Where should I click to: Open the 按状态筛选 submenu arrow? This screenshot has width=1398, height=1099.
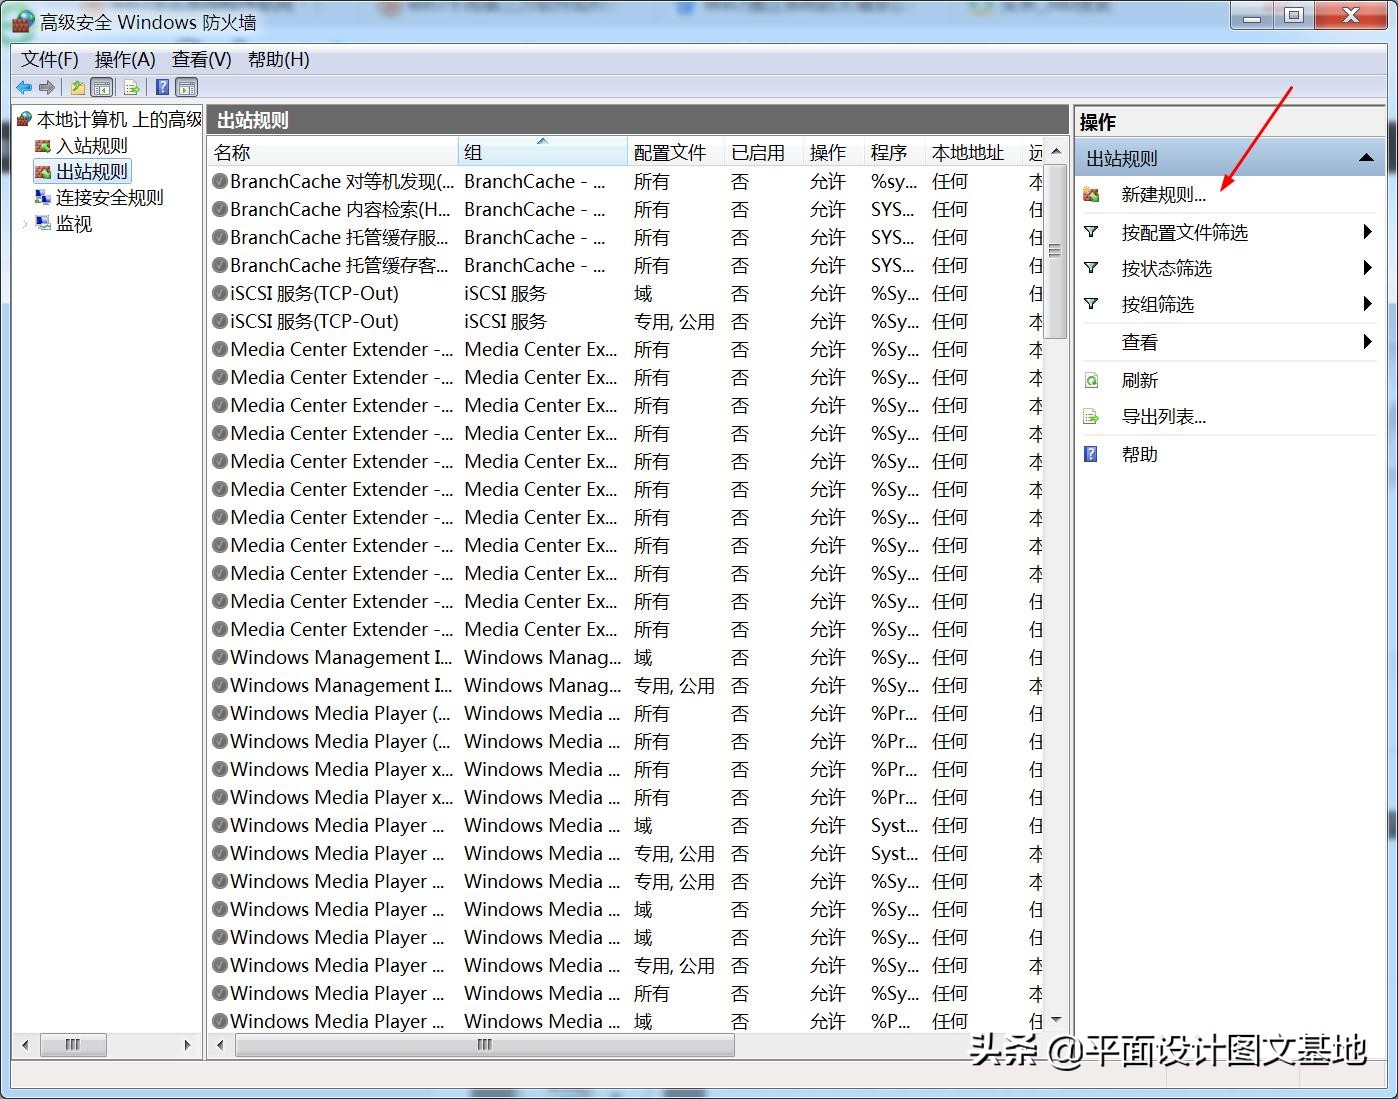pyautogui.click(x=1367, y=268)
